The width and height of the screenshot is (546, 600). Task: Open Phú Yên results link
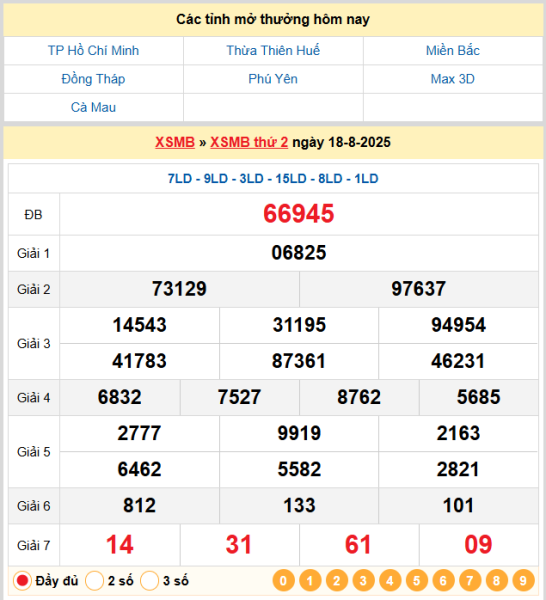point(273,79)
